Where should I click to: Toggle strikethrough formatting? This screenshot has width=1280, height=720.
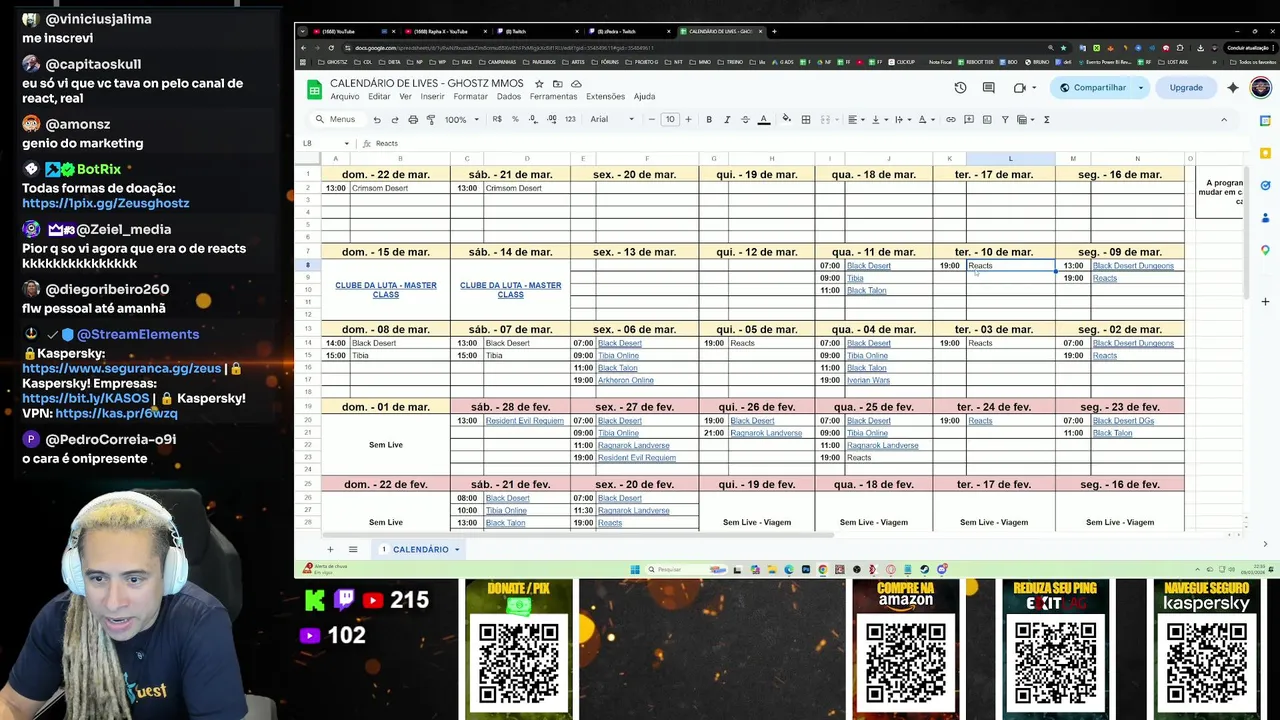[745, 119]
